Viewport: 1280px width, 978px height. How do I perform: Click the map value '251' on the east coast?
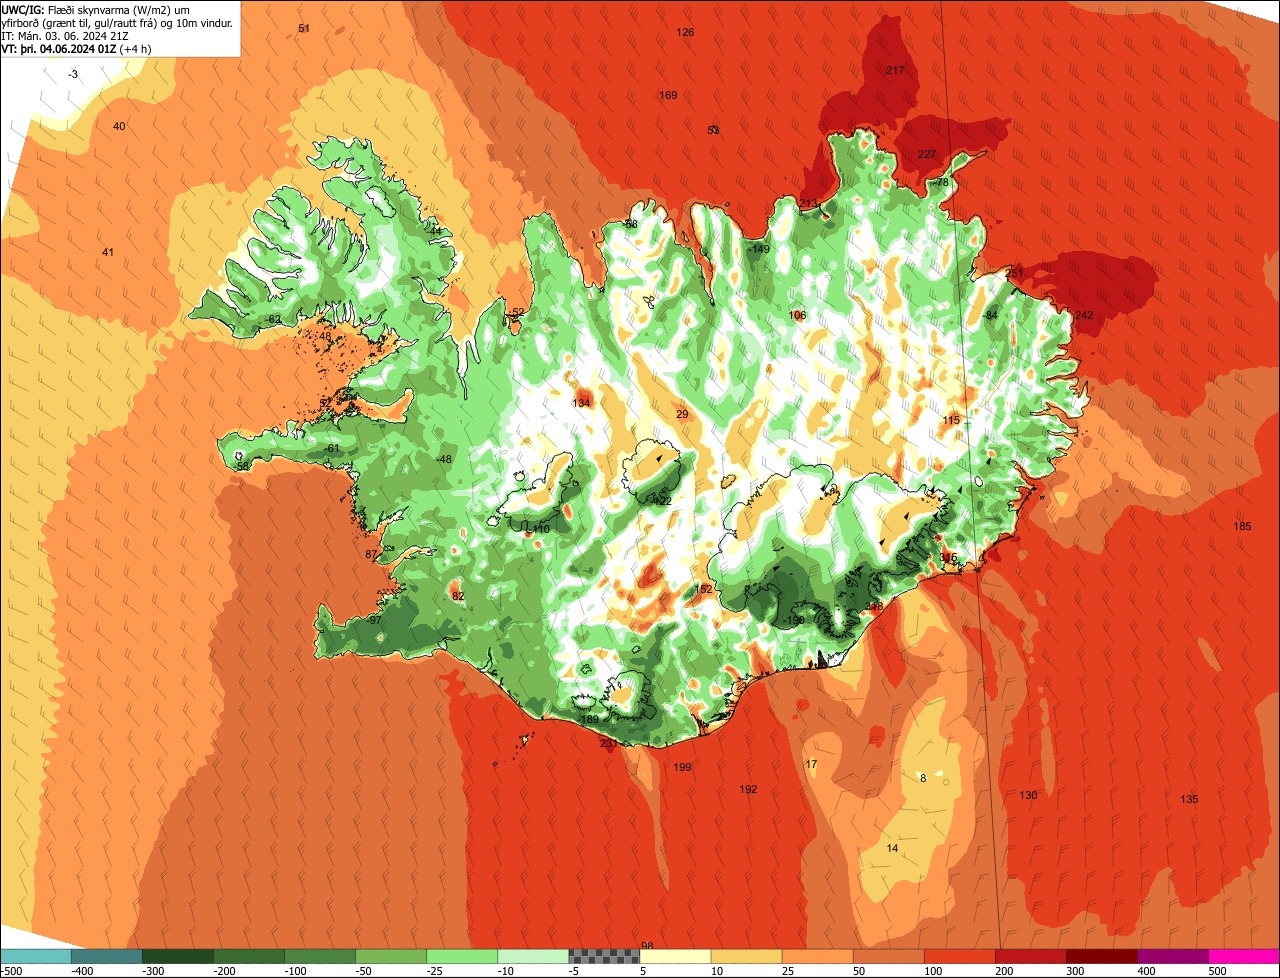(x=1015, y=273)
